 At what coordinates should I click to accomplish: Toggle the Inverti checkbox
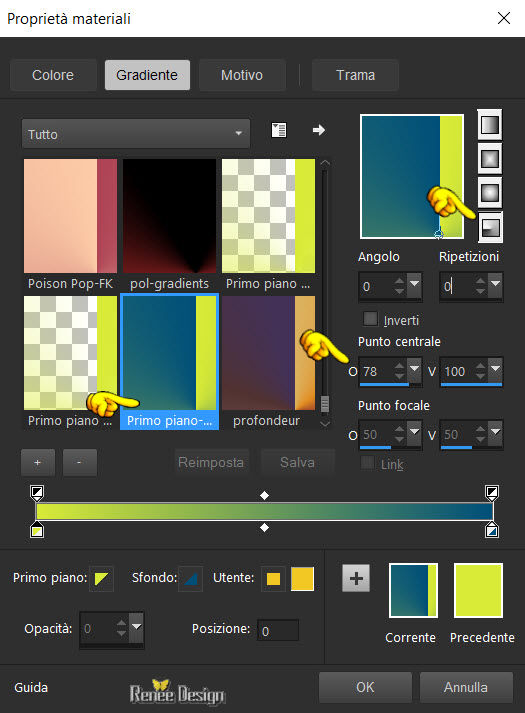[x=370, y=319]
